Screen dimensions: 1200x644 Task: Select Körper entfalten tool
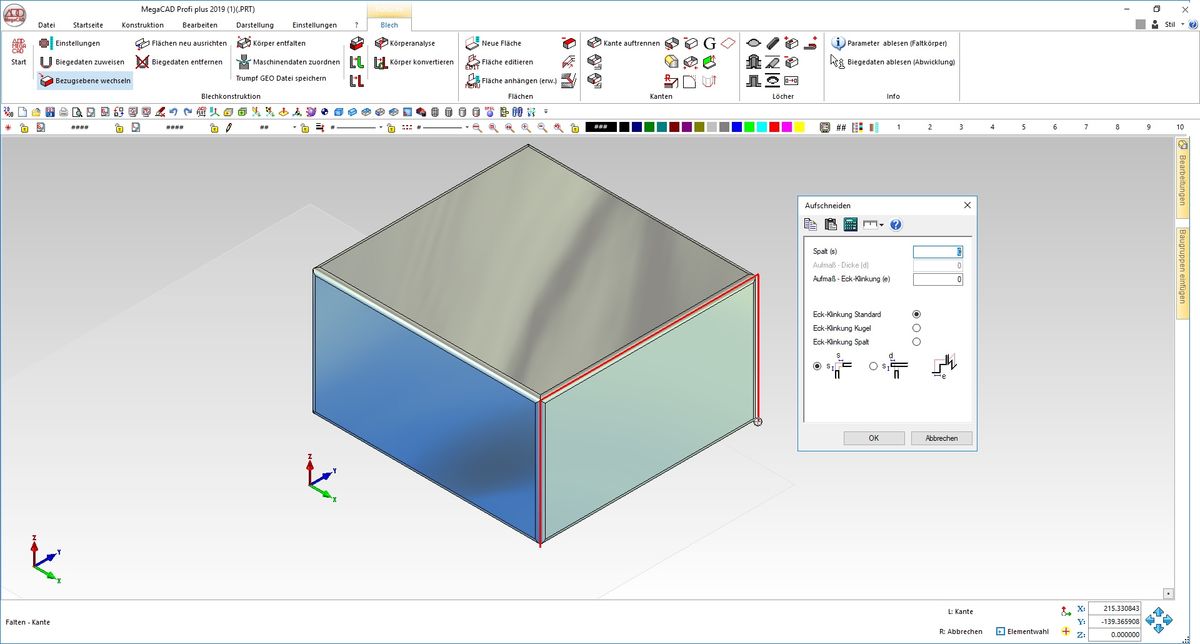(272, 44)
